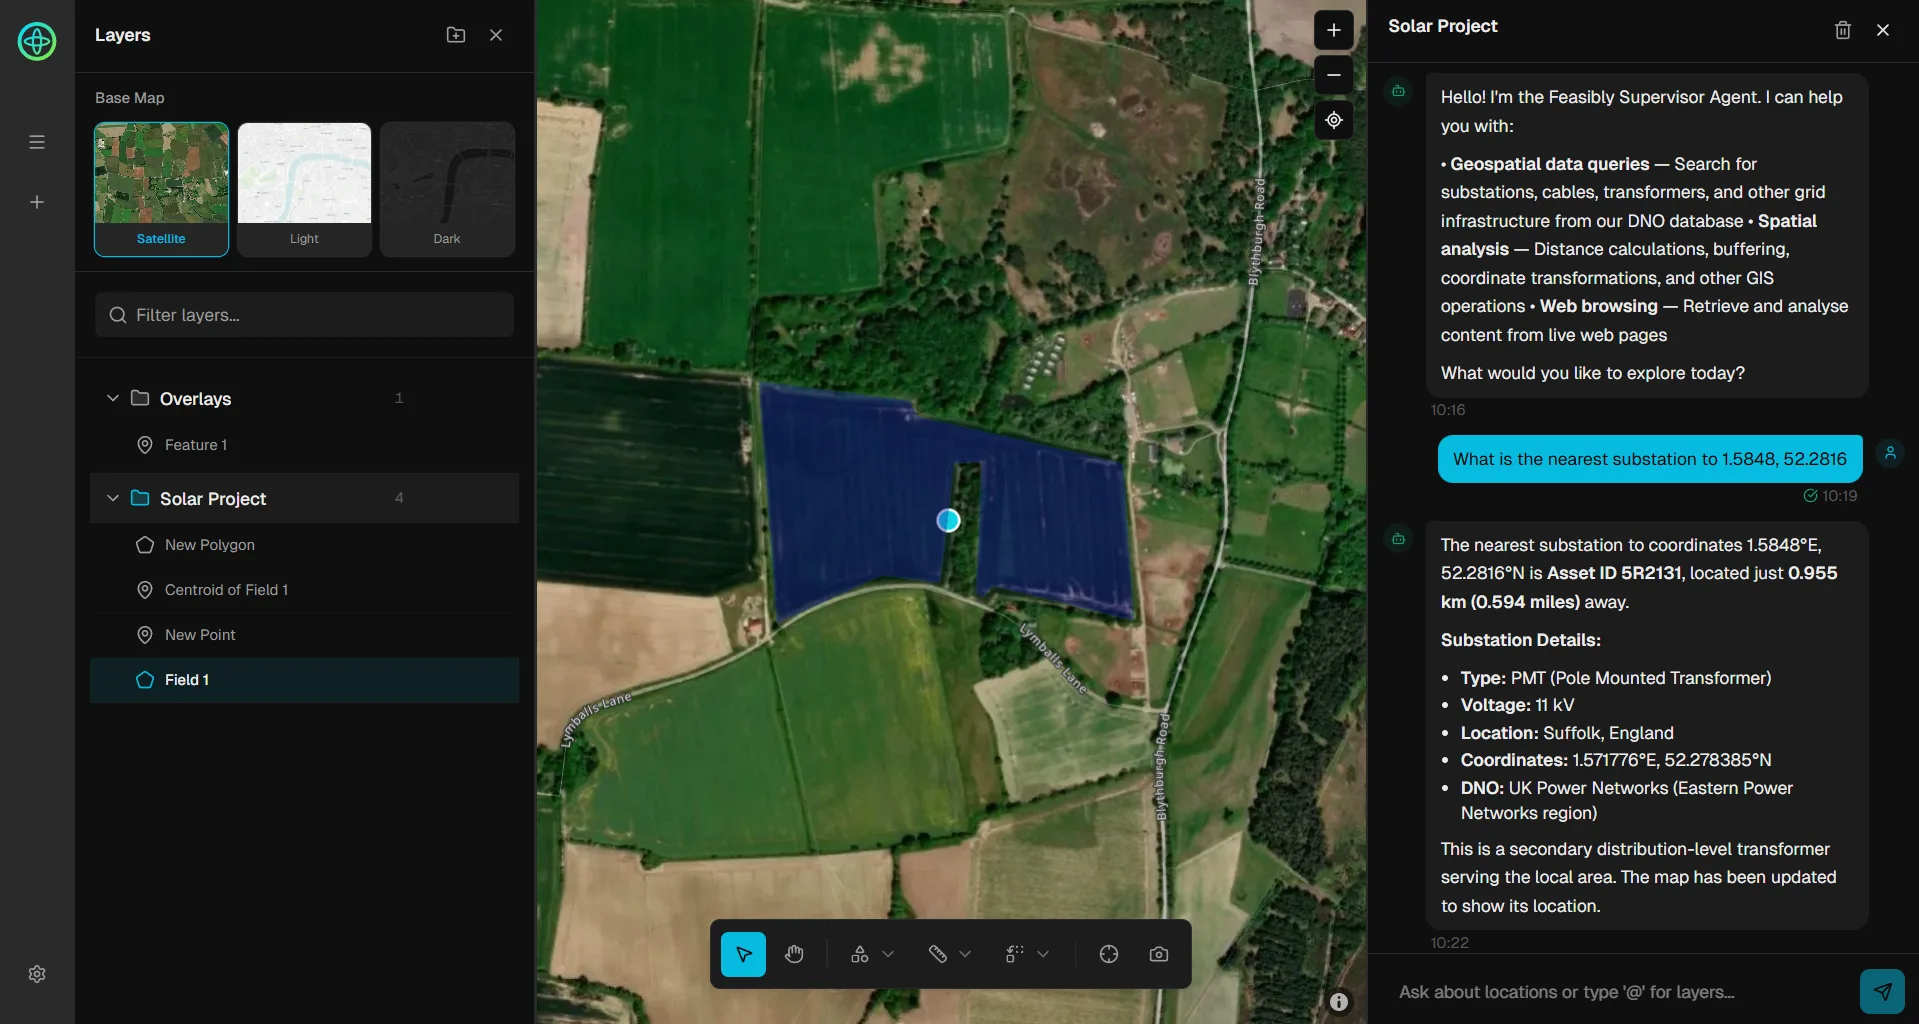Delete the Solar Project chat
The height and width of the screenshot is (1024, 1919).
(1843, 30)
